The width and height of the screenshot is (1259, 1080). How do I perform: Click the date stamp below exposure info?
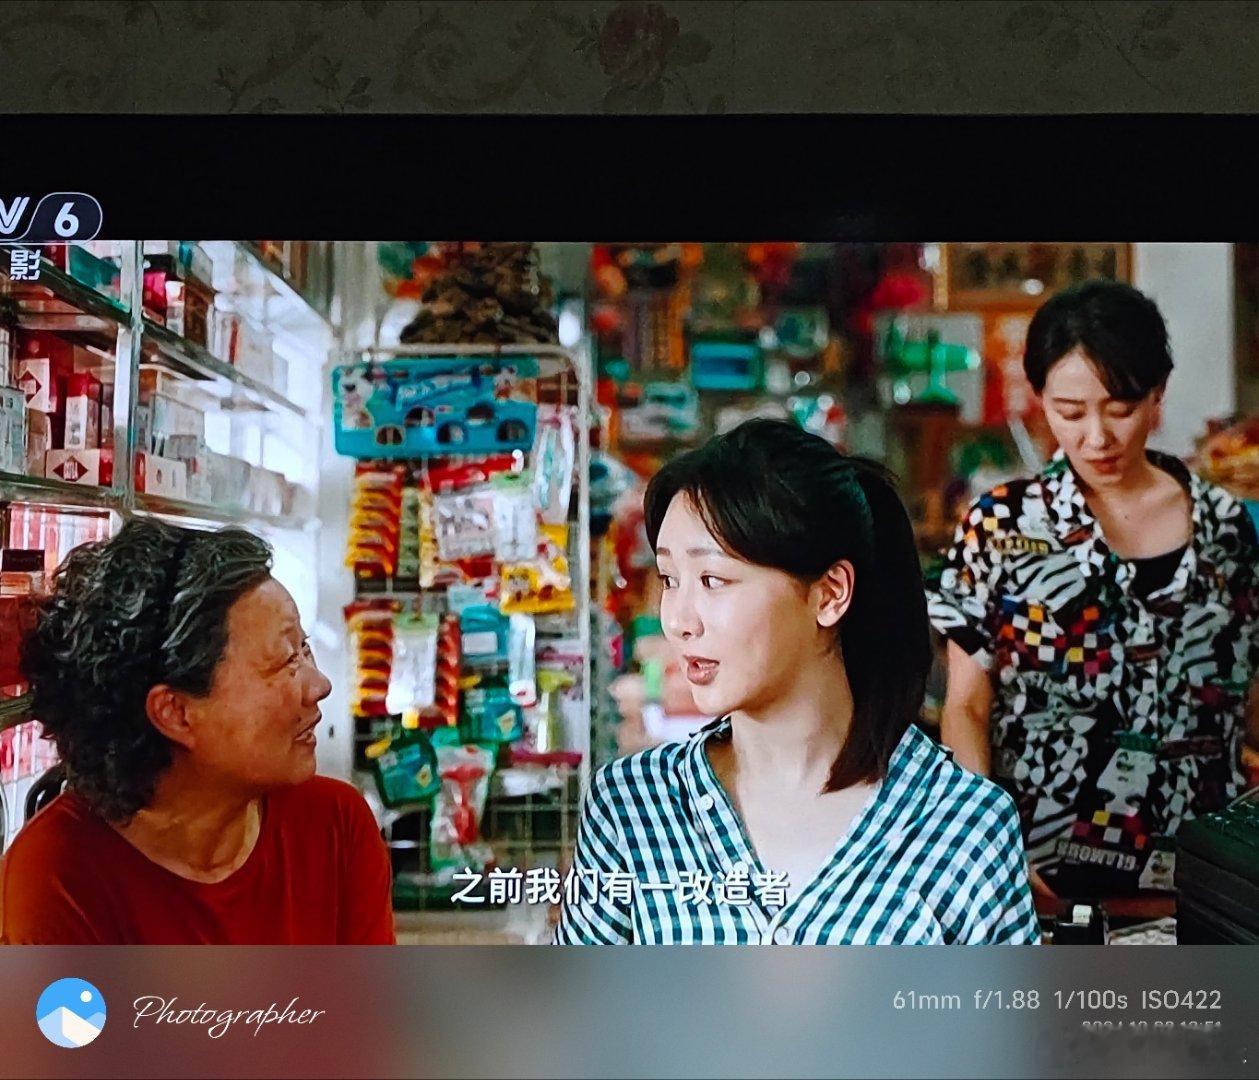pyautogui.click(x=1152, y=1026)
